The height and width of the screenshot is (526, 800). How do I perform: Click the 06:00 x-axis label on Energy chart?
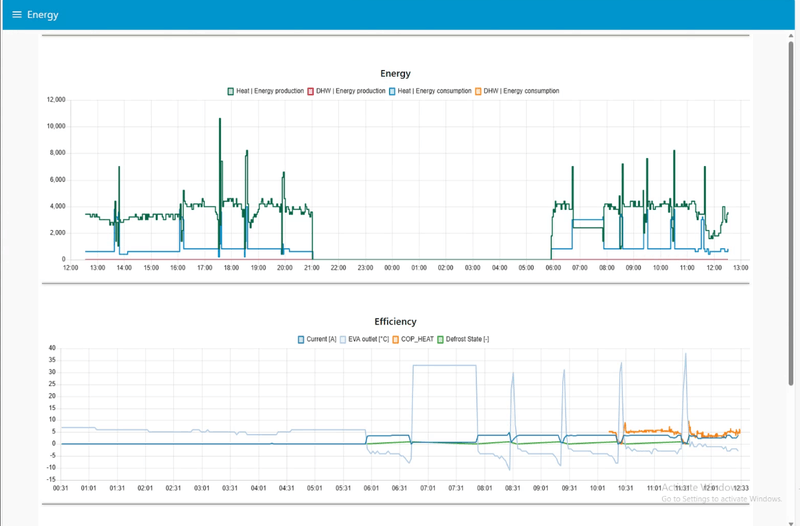pos(553,268)
